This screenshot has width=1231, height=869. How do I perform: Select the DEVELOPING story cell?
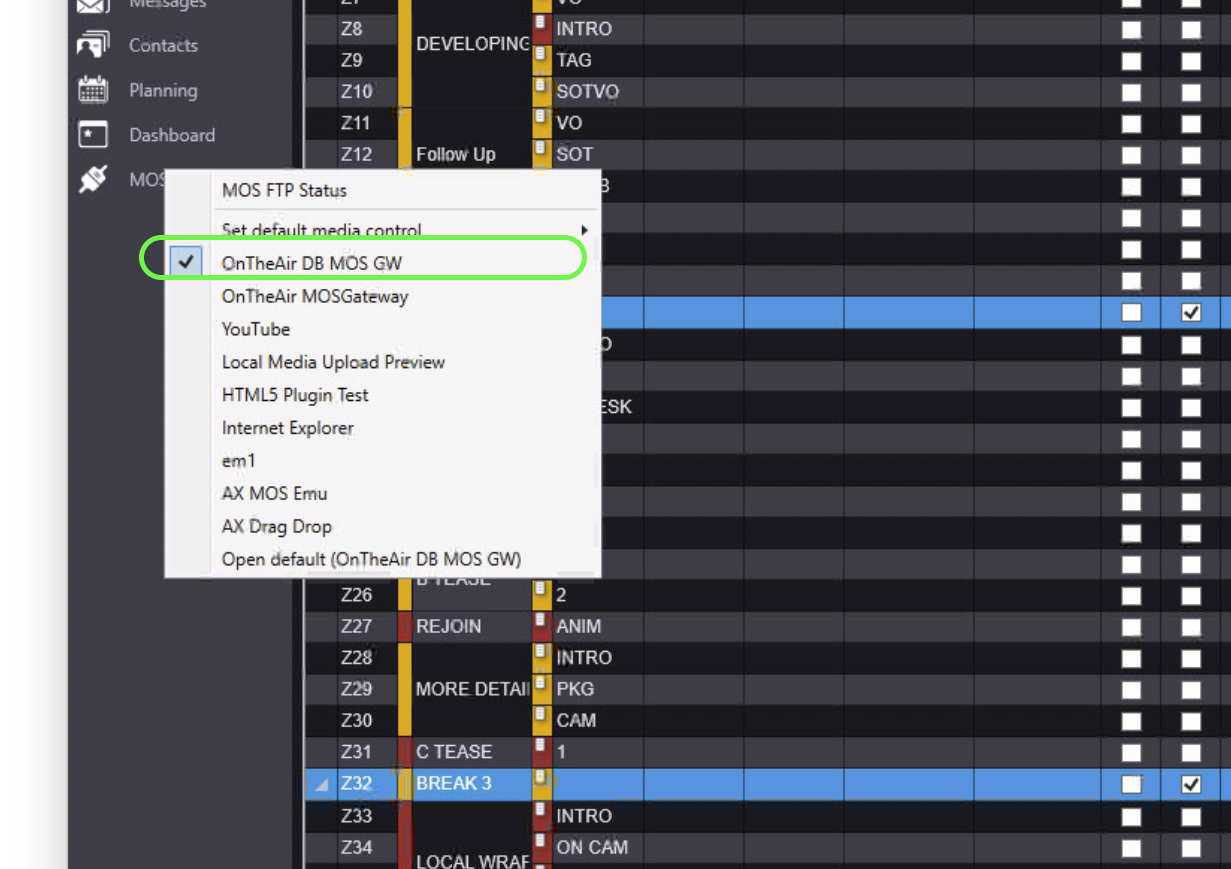coord(471,44)
